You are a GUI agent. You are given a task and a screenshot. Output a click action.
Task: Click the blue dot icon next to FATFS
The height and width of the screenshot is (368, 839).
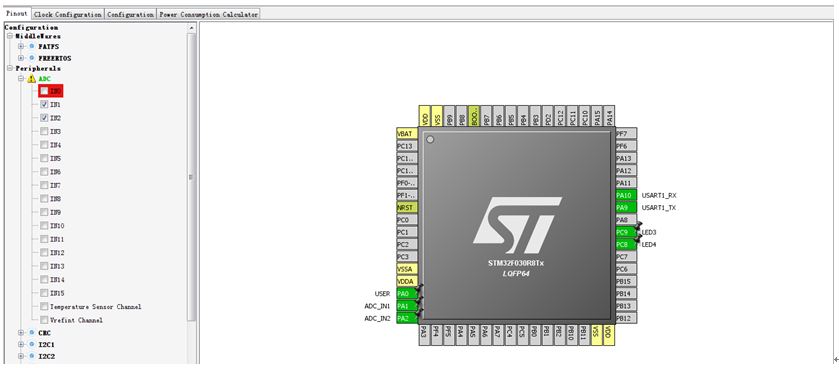click(32, 47)
